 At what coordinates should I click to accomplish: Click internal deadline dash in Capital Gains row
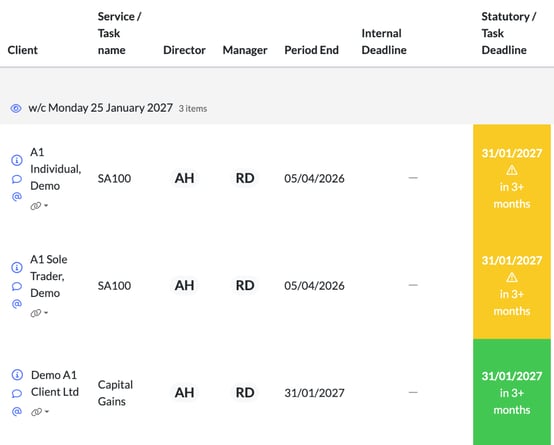(x=413, y=392)
